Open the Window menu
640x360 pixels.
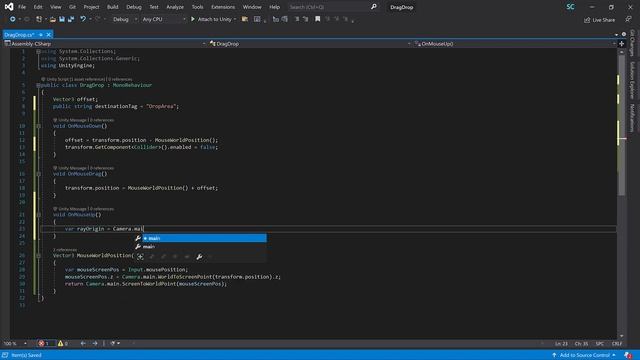(252, 7)
